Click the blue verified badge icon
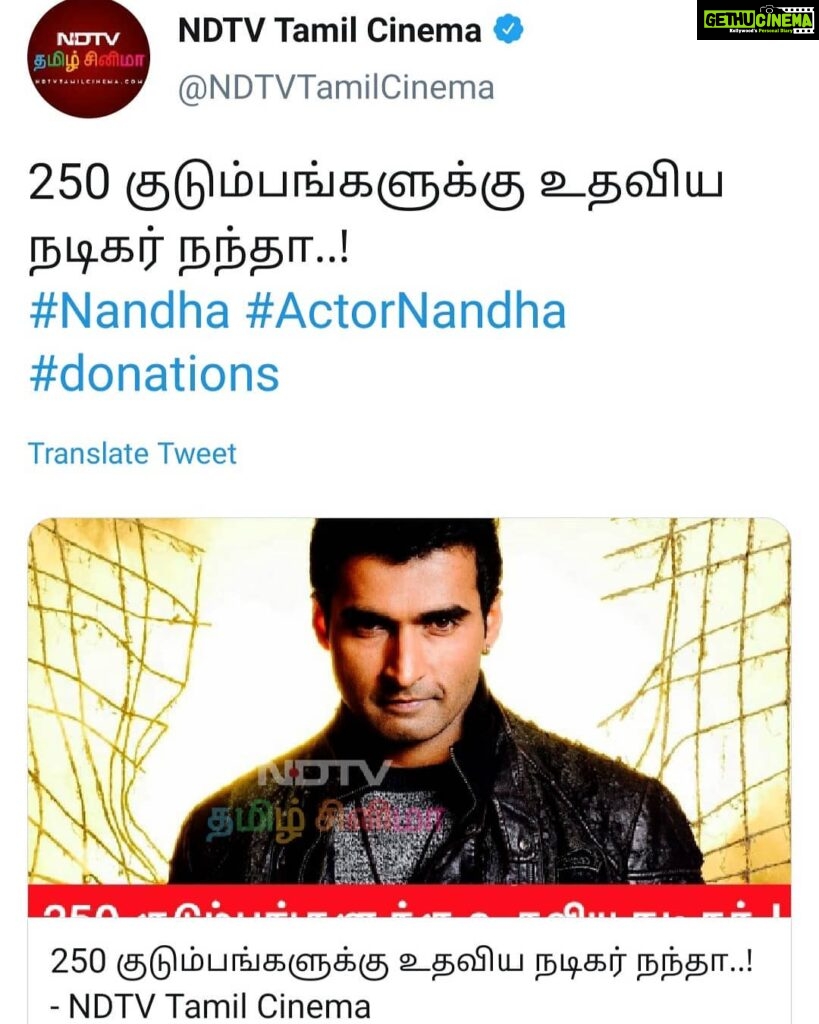Image resolution: width=819 pixels, height=1024 pixels. (507, 30)
